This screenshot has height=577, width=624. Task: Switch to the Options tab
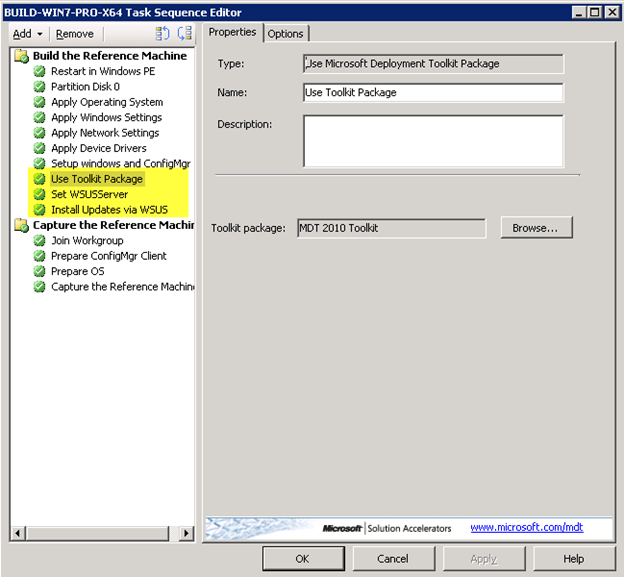coord(285,33)
